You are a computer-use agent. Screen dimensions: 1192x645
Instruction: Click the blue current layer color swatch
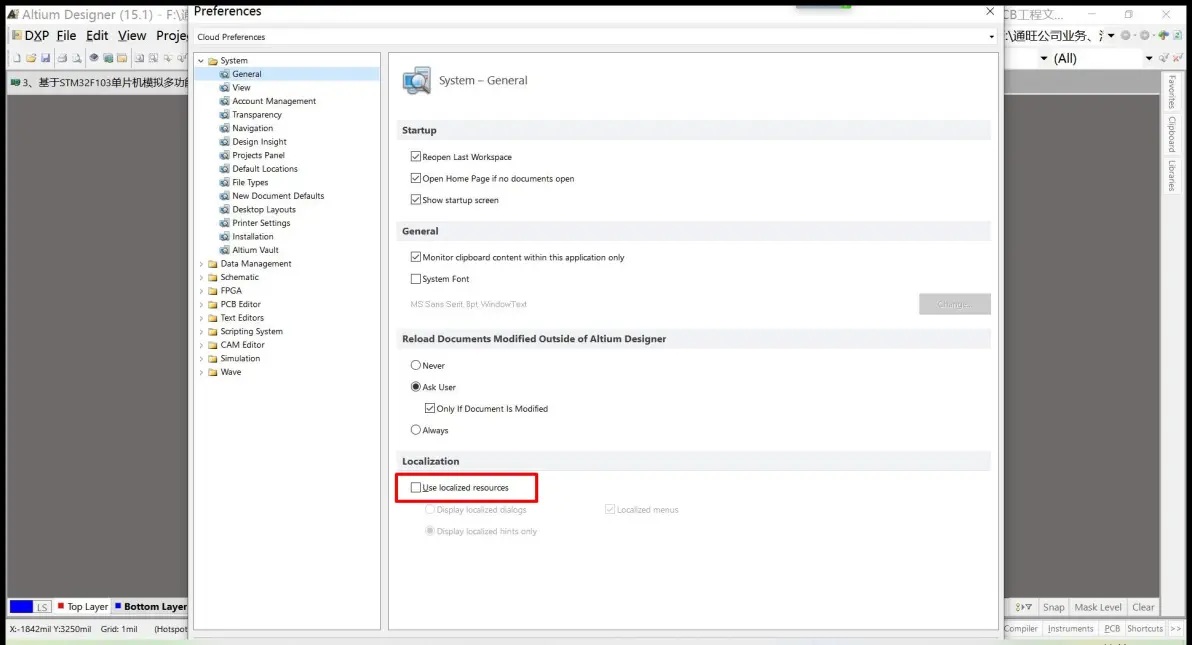[x=21, y=606]
